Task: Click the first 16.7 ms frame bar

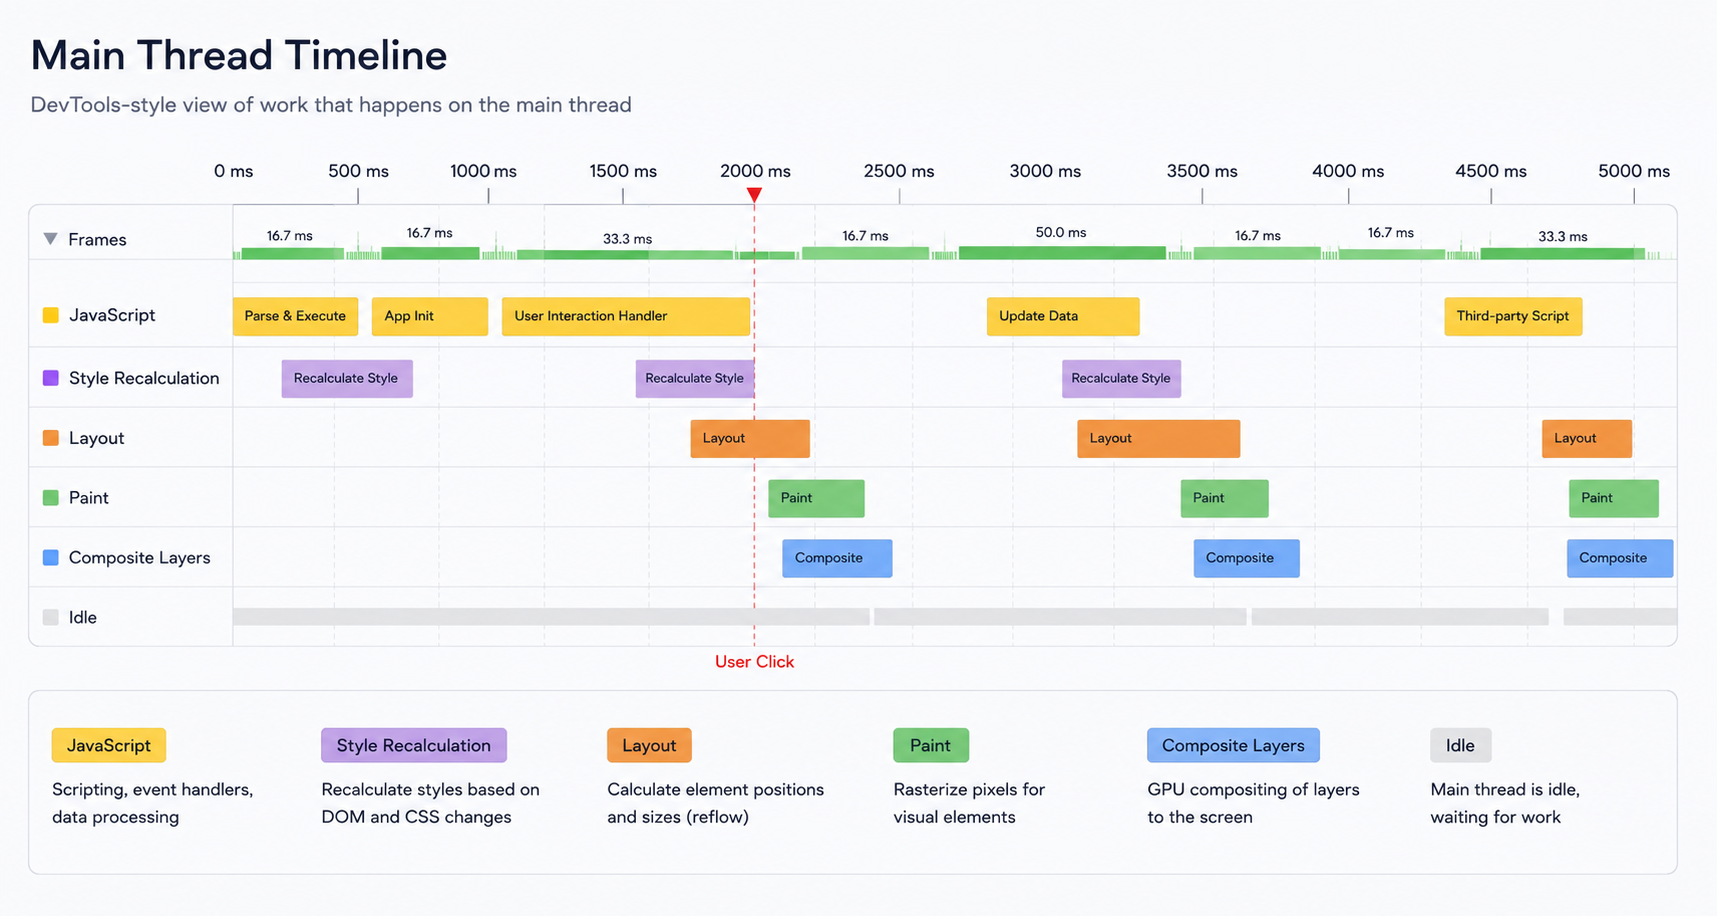Action: pos(293,254)
